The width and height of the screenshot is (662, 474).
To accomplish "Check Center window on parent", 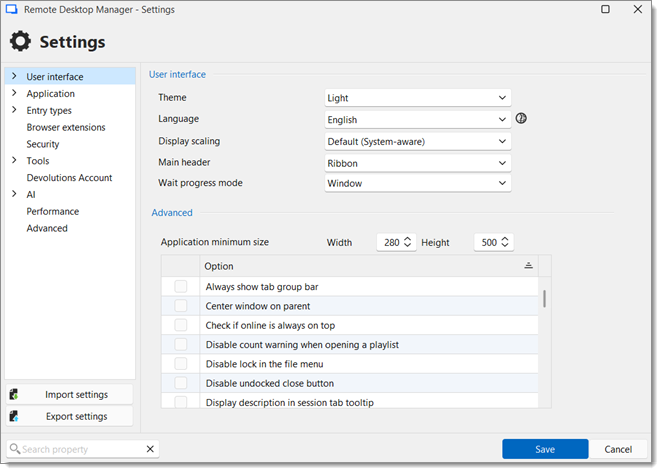I will point(181,306).
